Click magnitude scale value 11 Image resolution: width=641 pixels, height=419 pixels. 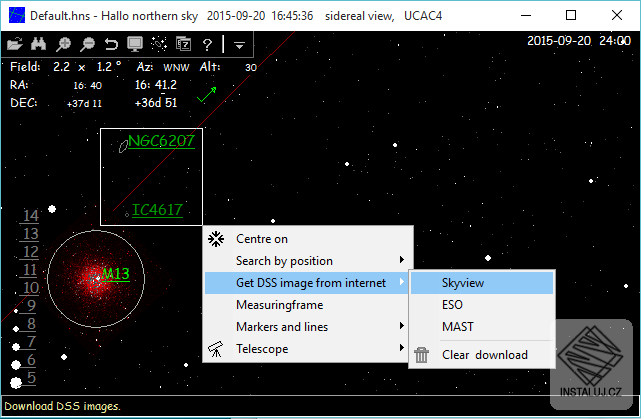click(x=30, y=270)
